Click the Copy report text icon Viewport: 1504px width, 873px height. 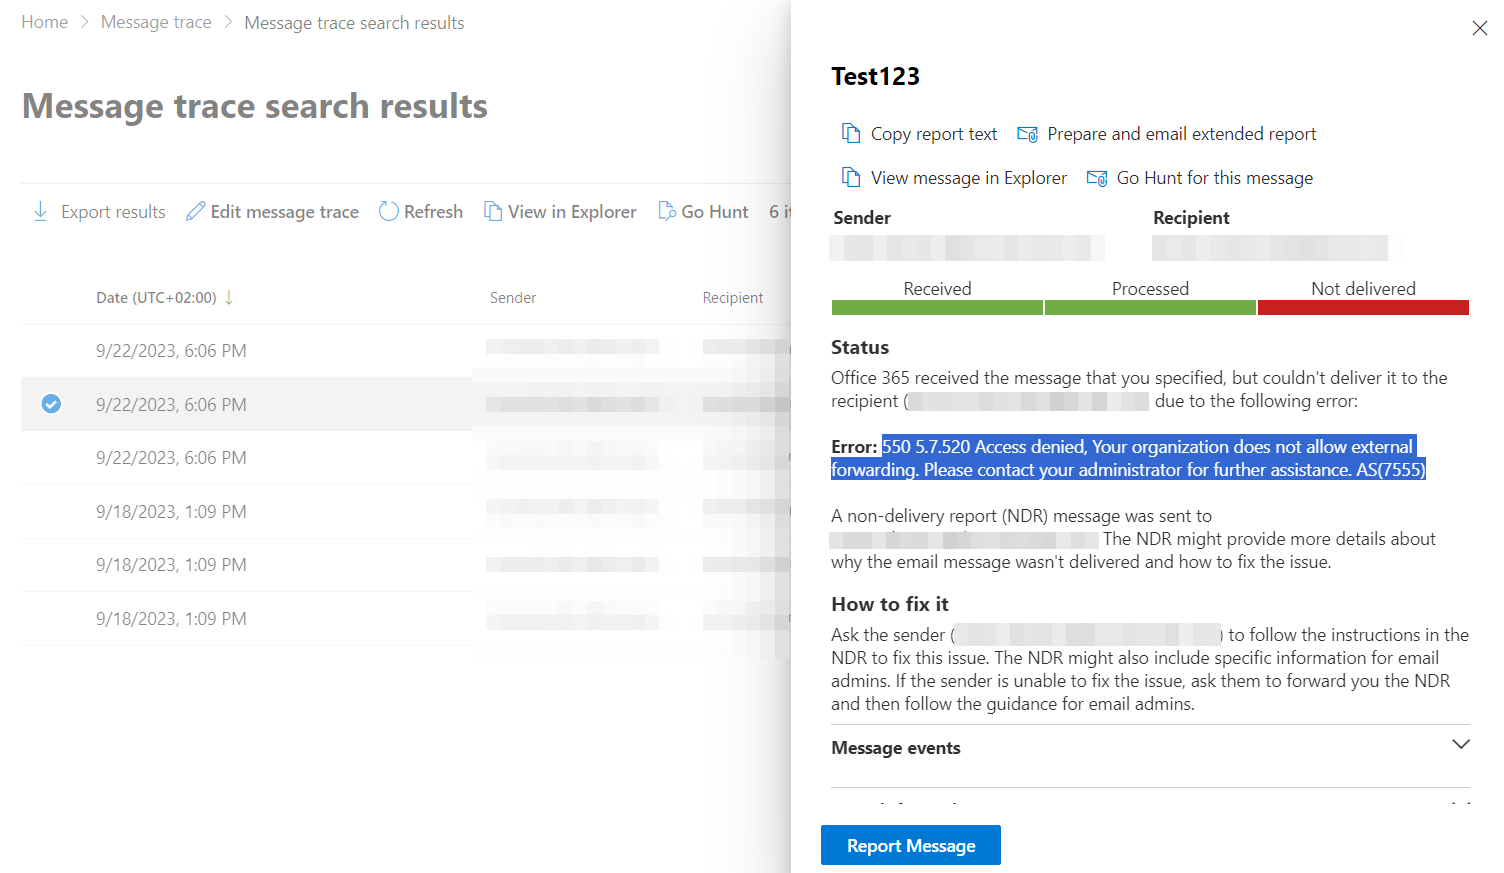(x=851, y=133)
